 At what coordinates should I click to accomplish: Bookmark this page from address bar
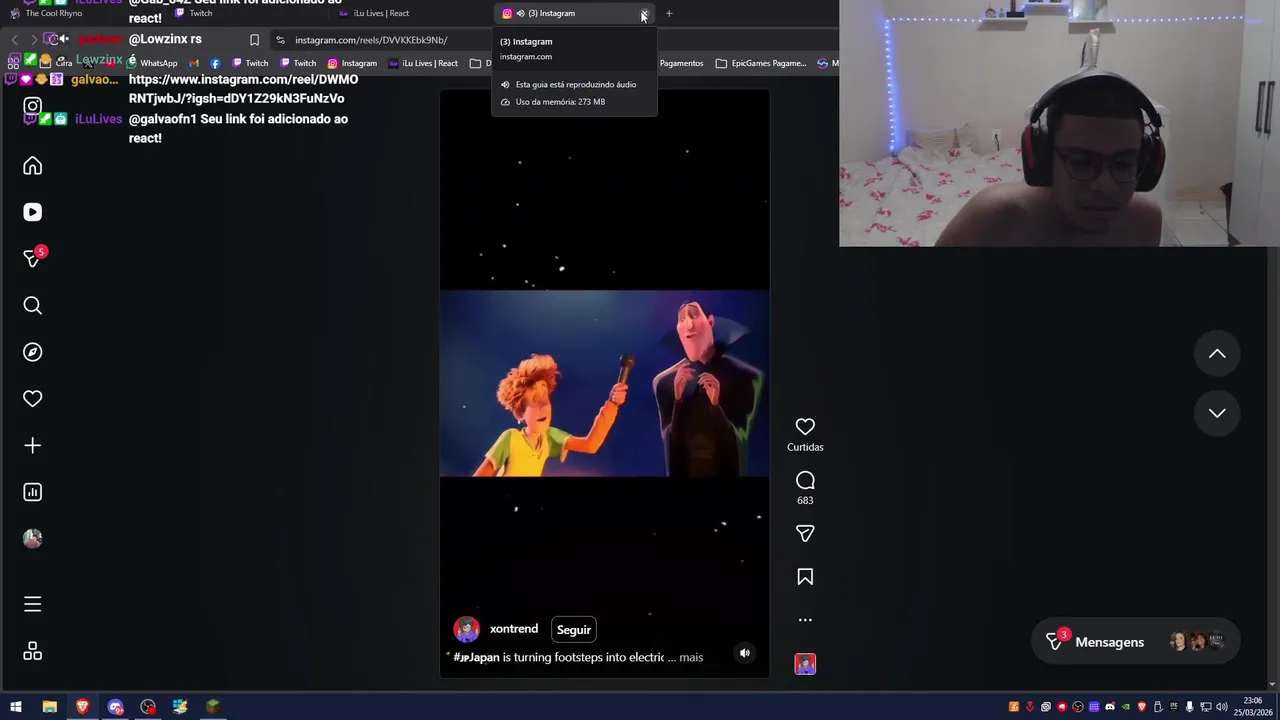coord(254,40)
